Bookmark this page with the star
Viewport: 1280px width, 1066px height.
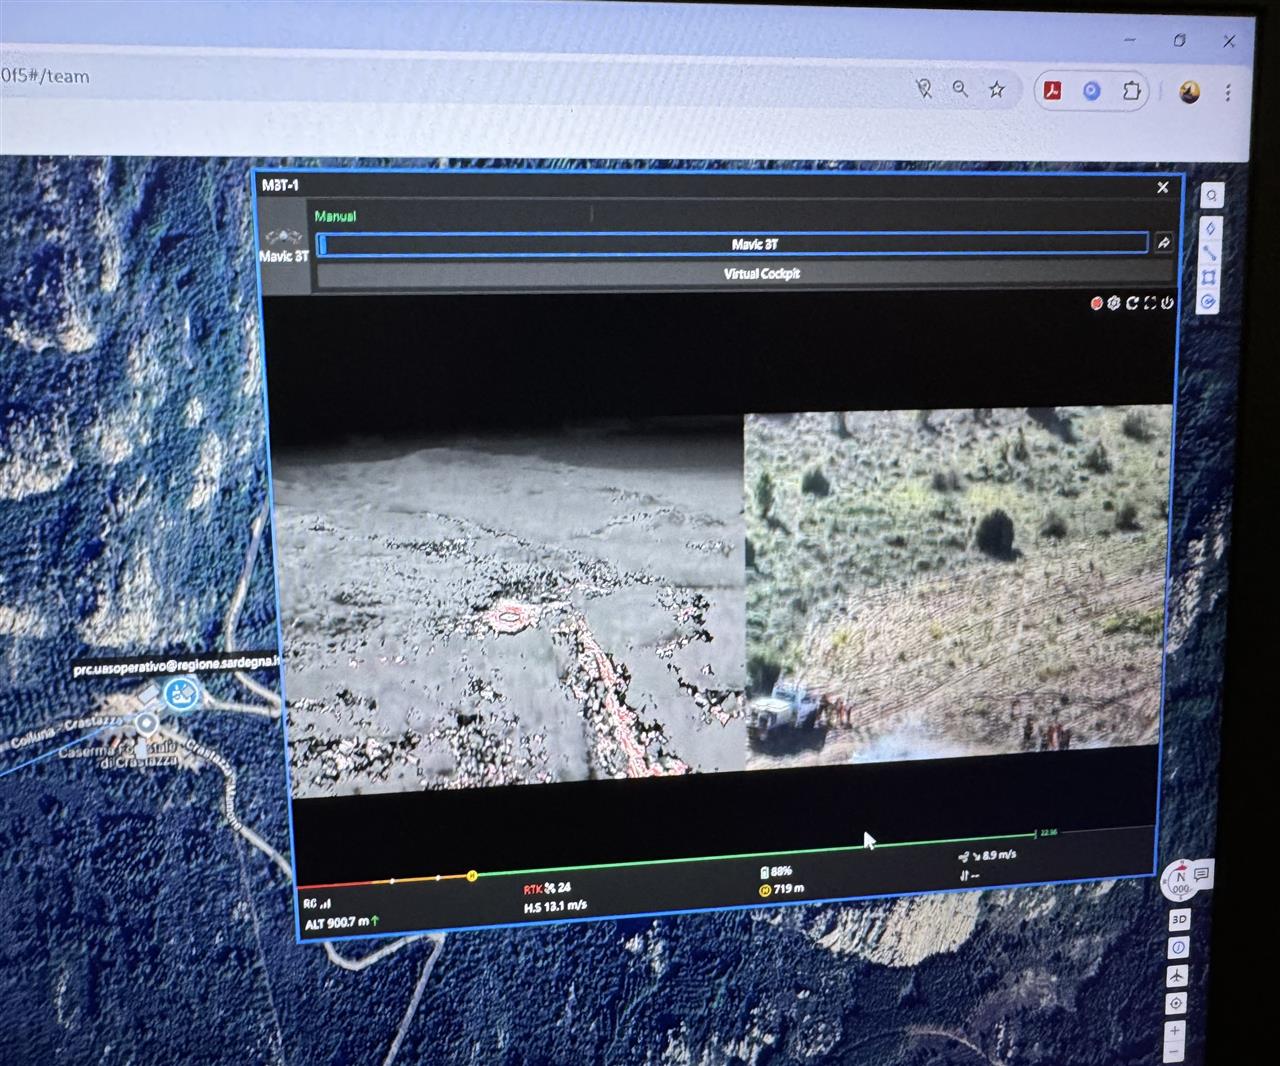tap(997, 89)
